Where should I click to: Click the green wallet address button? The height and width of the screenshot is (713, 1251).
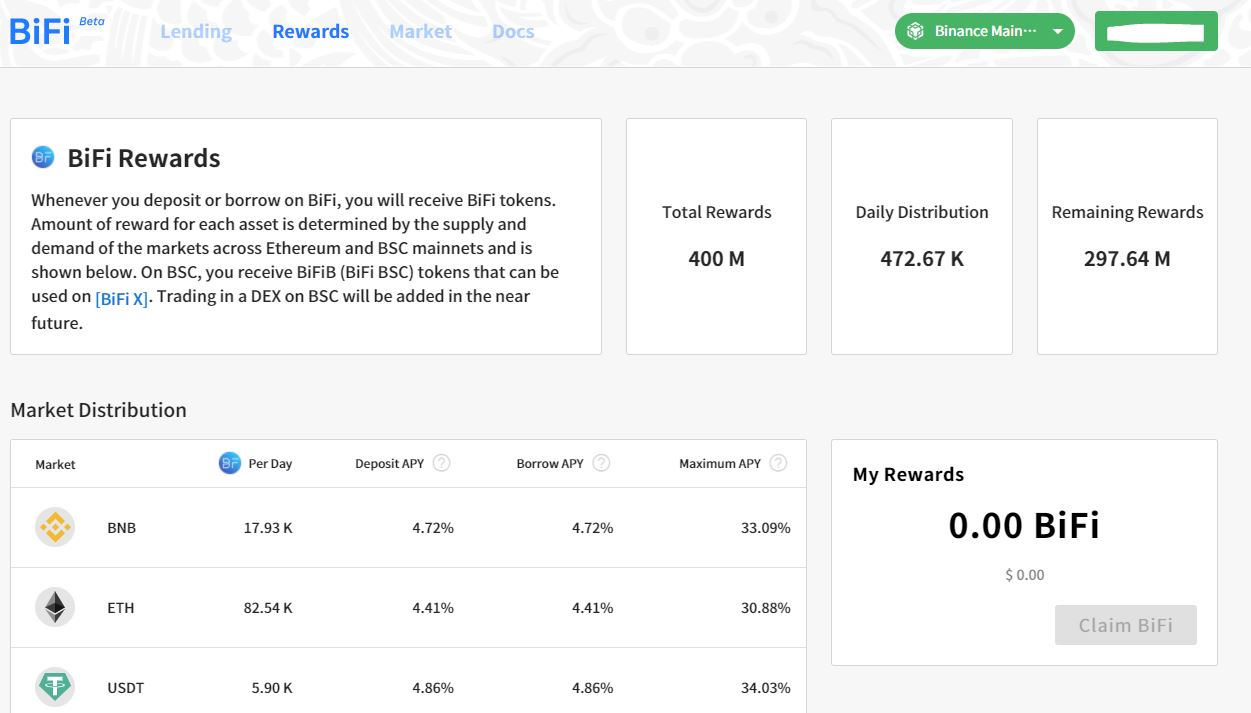coord(1156,31)
